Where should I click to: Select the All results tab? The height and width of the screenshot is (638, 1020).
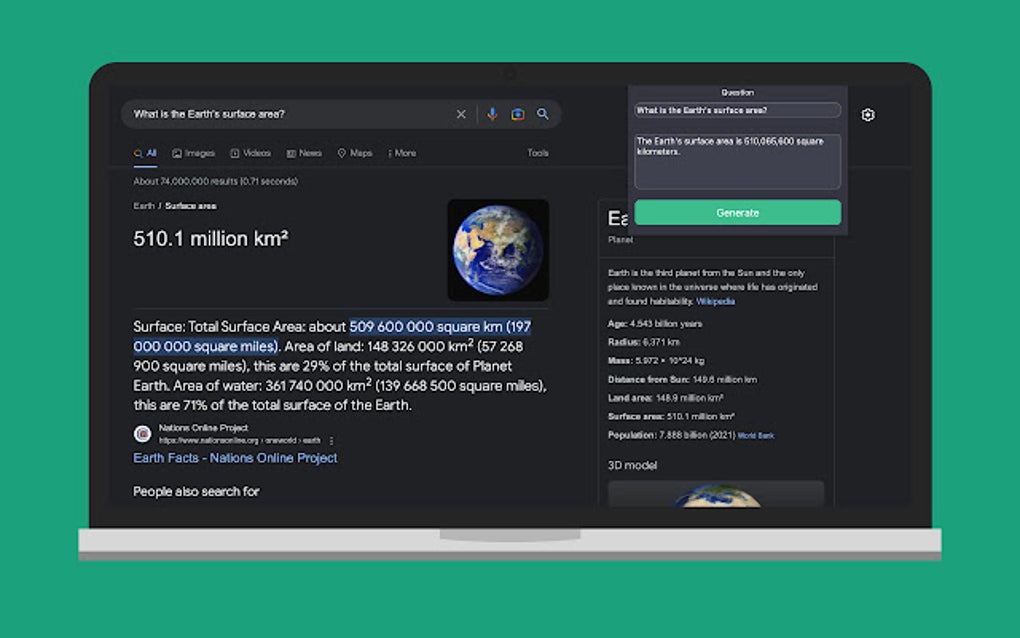coord(148,152)
